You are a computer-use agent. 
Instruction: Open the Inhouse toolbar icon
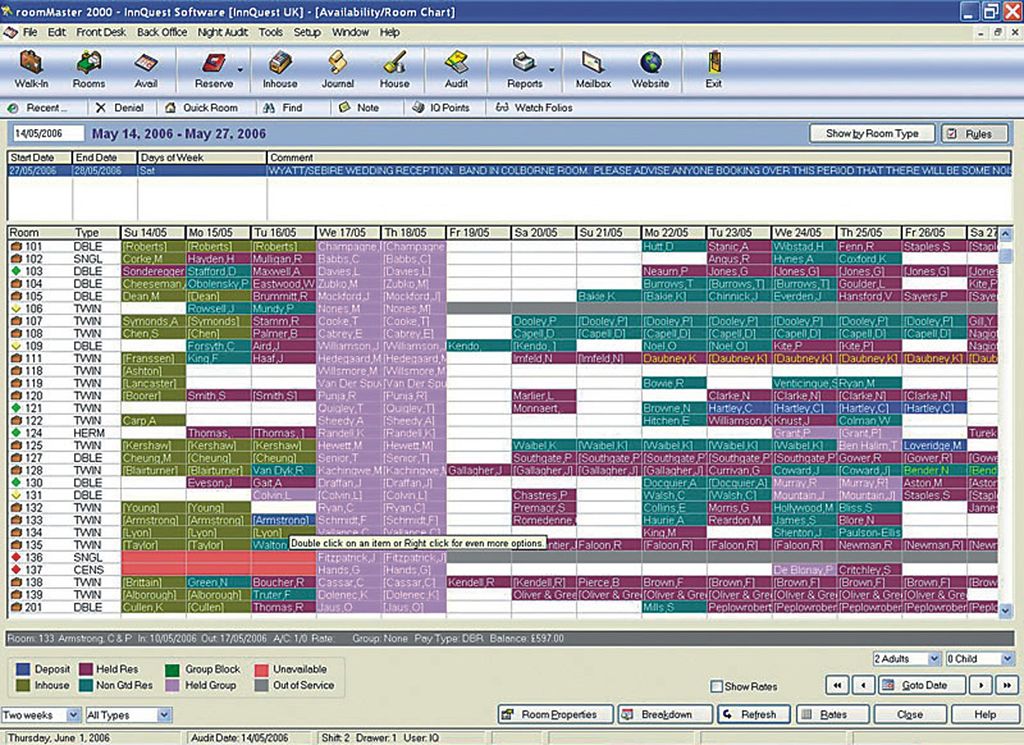(280, 69)
